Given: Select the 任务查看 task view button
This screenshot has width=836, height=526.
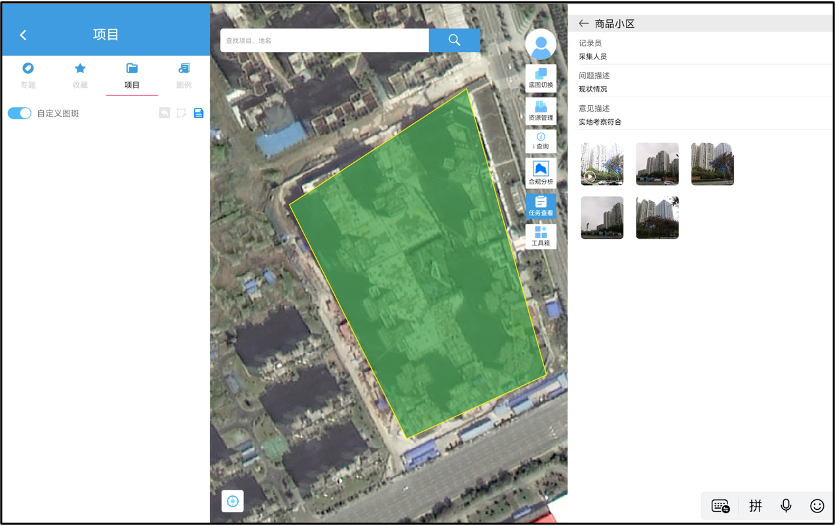Looking at the screenshot, I should [540, 206].
